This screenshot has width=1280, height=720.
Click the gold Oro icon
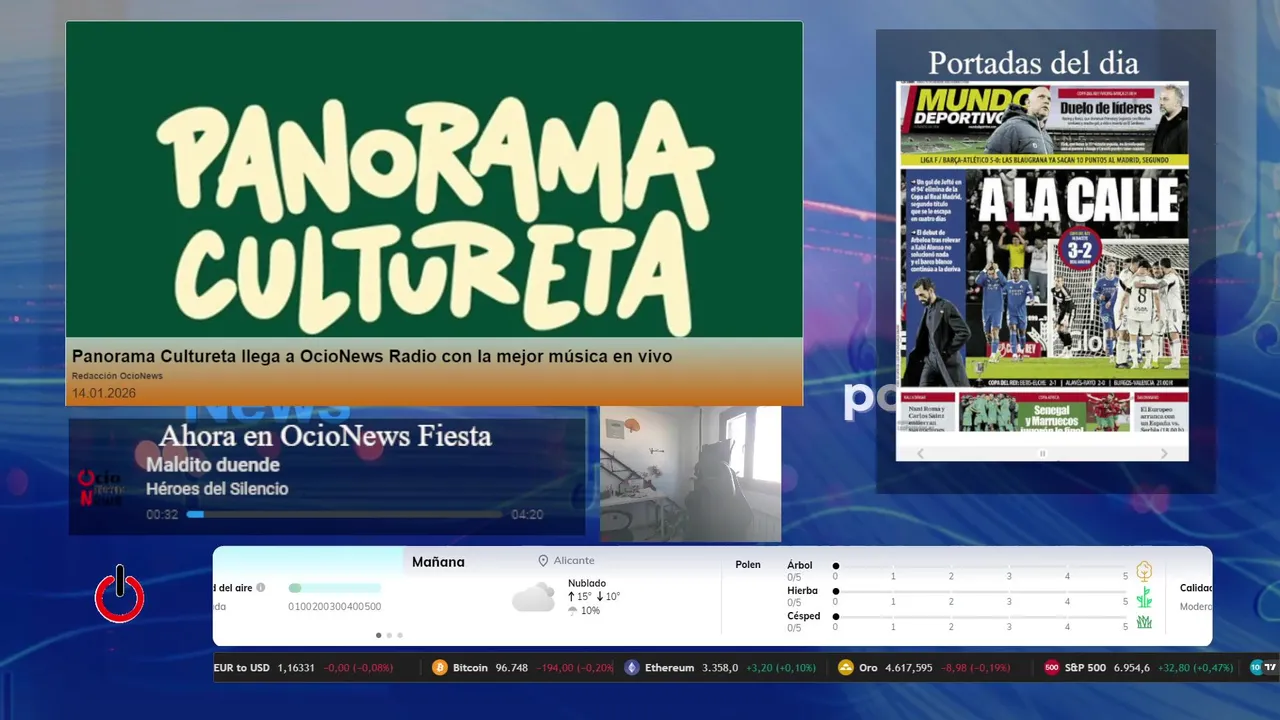click(846, 668)
